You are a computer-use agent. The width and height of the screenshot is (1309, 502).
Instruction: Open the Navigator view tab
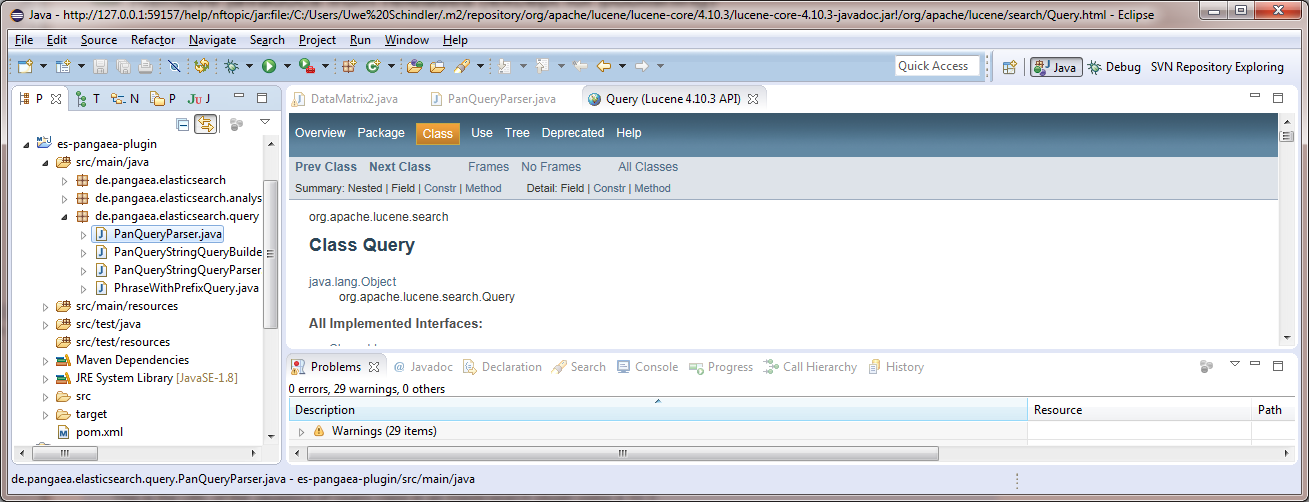pos(126,99)
